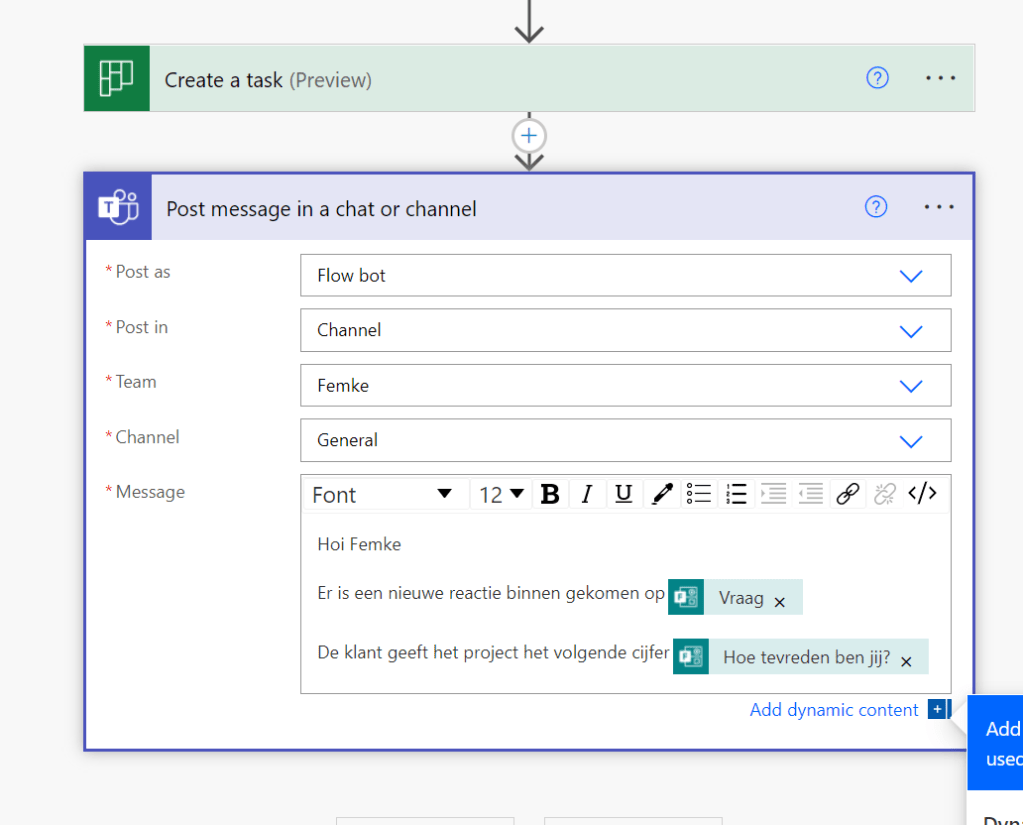The height and width of the screenshot is (825, 1023).
Task: Click the Bold formatting icon
Action: click(549, 494)
